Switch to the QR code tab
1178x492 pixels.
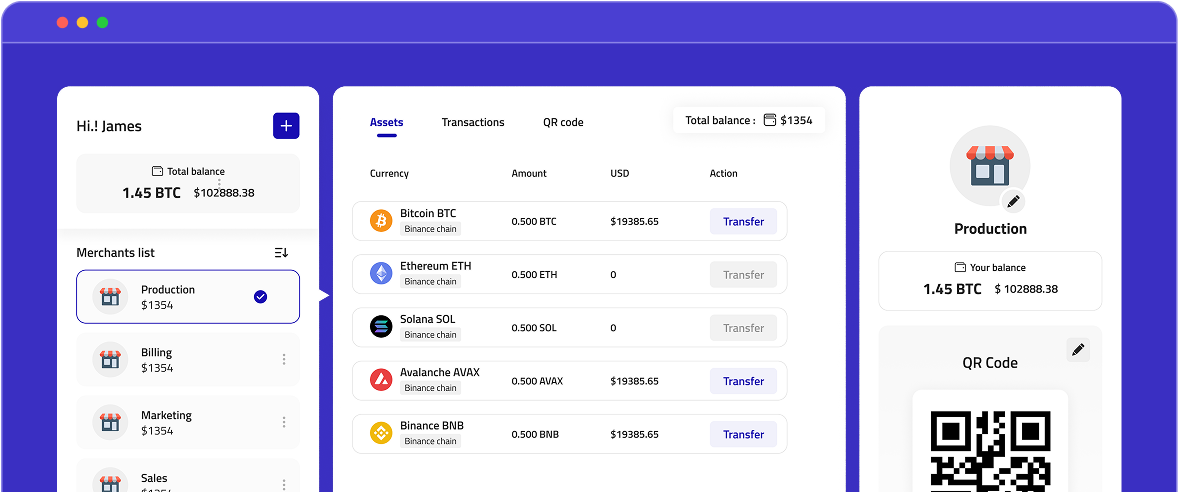click(563, 122)
